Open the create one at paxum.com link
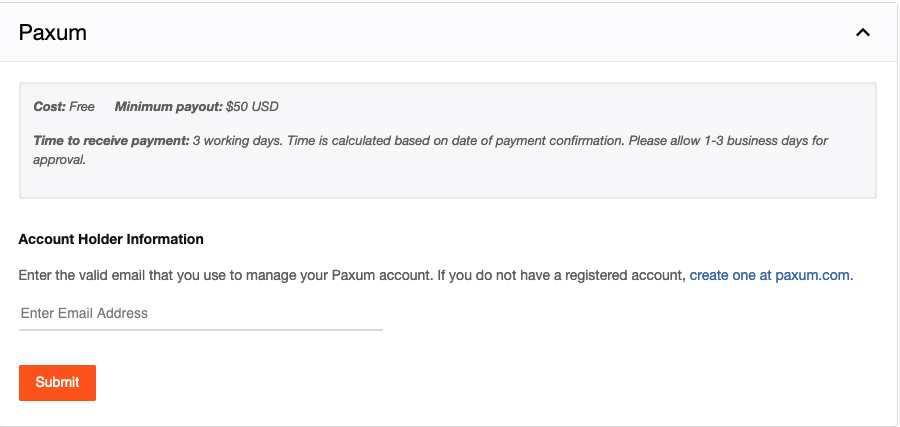900x427 pixels. [x=770, y=274]
